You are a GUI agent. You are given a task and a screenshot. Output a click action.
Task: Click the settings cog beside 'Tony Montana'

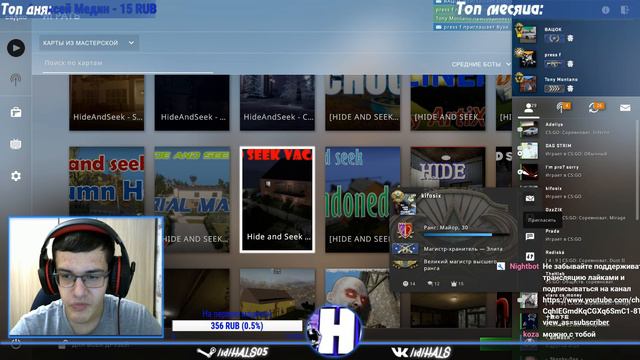[570, 89]
